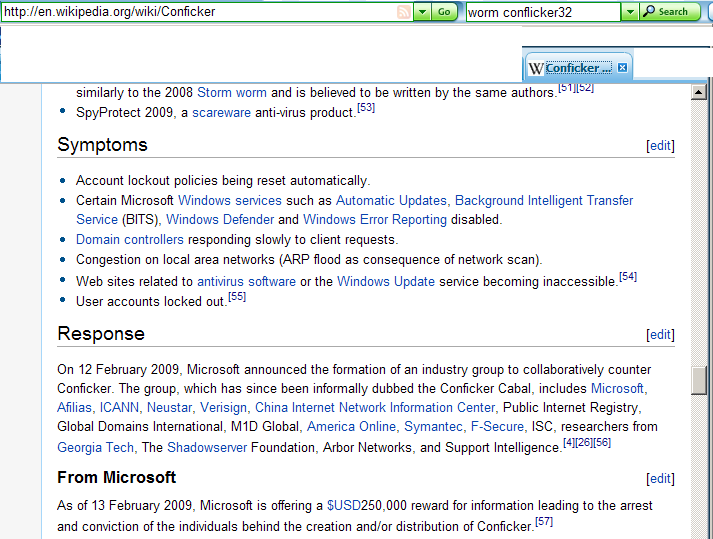Open the Windows Error Reporting link

click(x=375, y=220)
